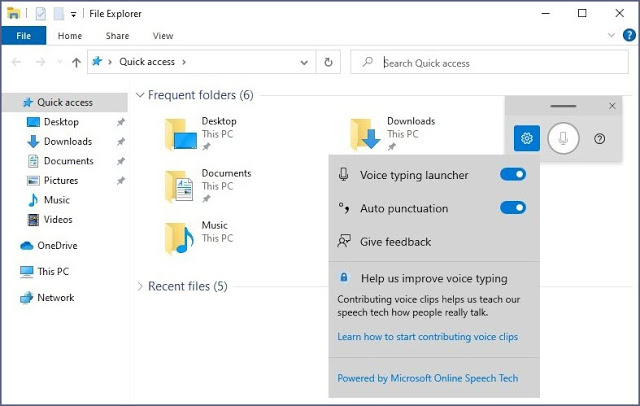Open Learn how to start contributing voice clips
This screenshot has height=406, width=640.
pyautogui.click(x=427, y=337)
